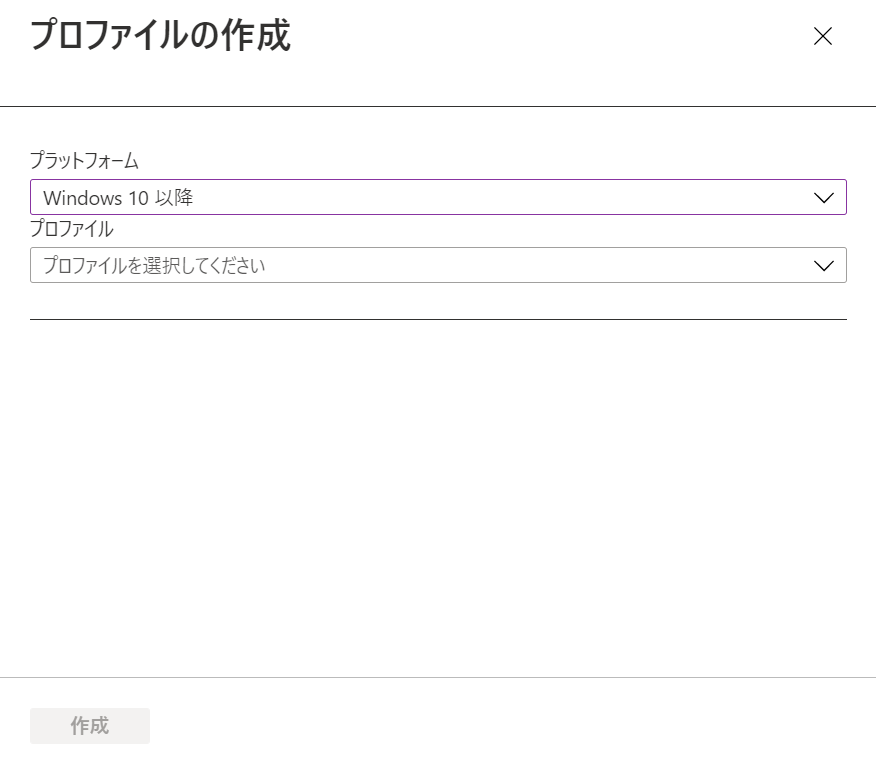Click the プロファイルを選択してください placeholder text
Viewport: 876px width, 774px height.
click(154, 265)
